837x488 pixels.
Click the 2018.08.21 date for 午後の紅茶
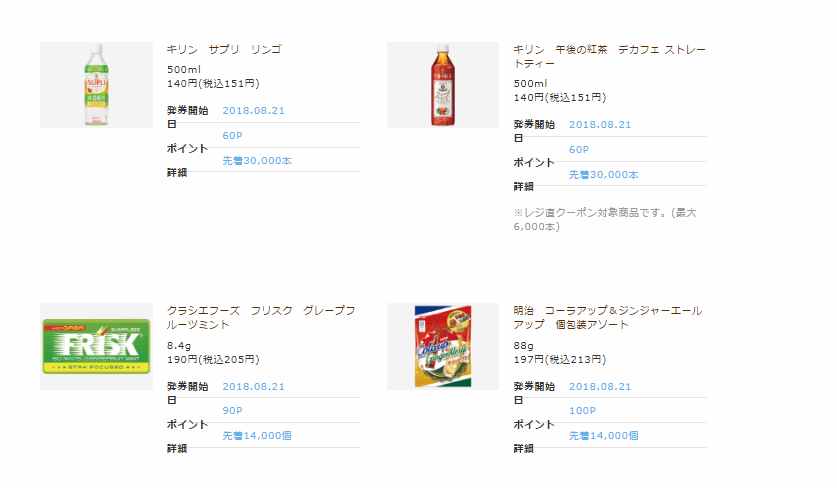pyautogui.click(x=600, y=124)
